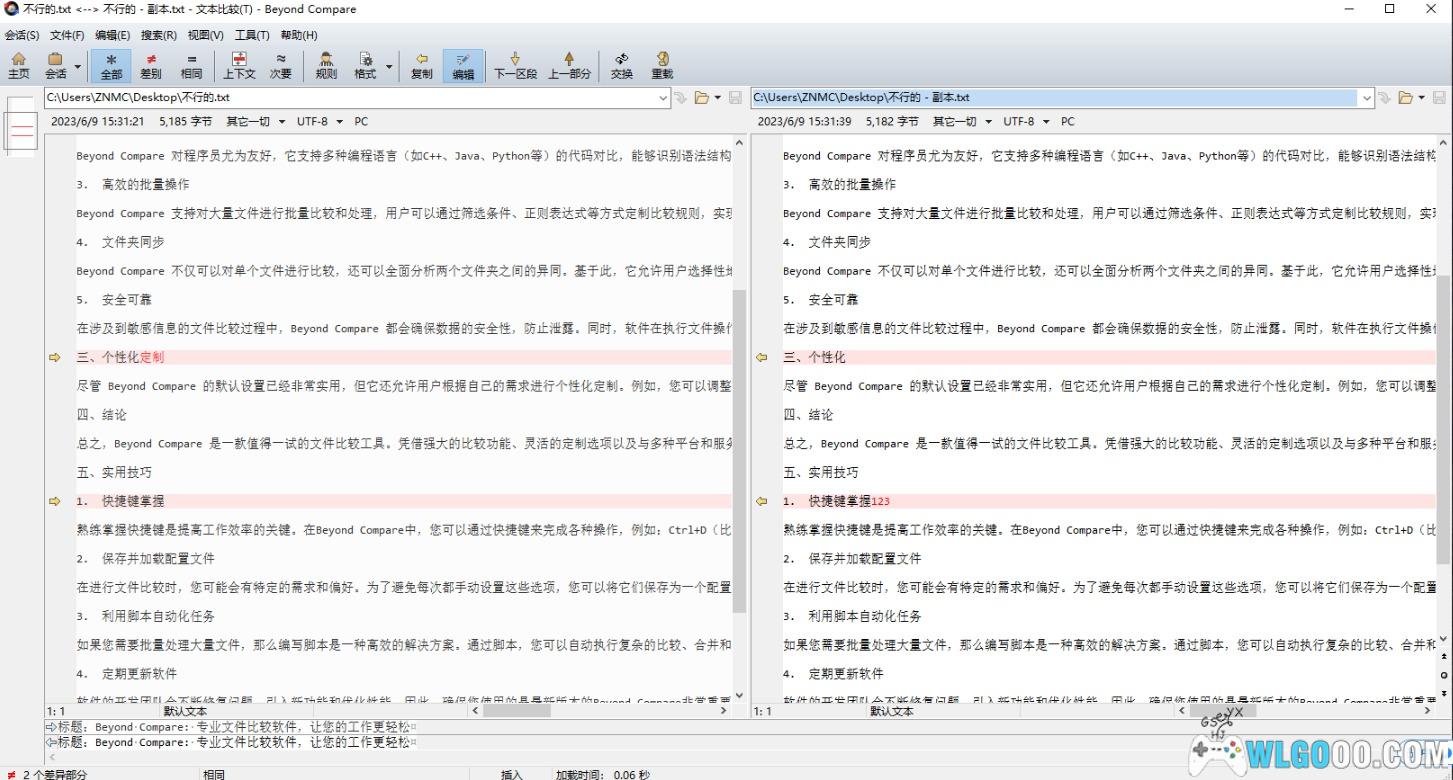
Task: Click the 规则 (Rules) toolbar icon
Action: (326, 65)
